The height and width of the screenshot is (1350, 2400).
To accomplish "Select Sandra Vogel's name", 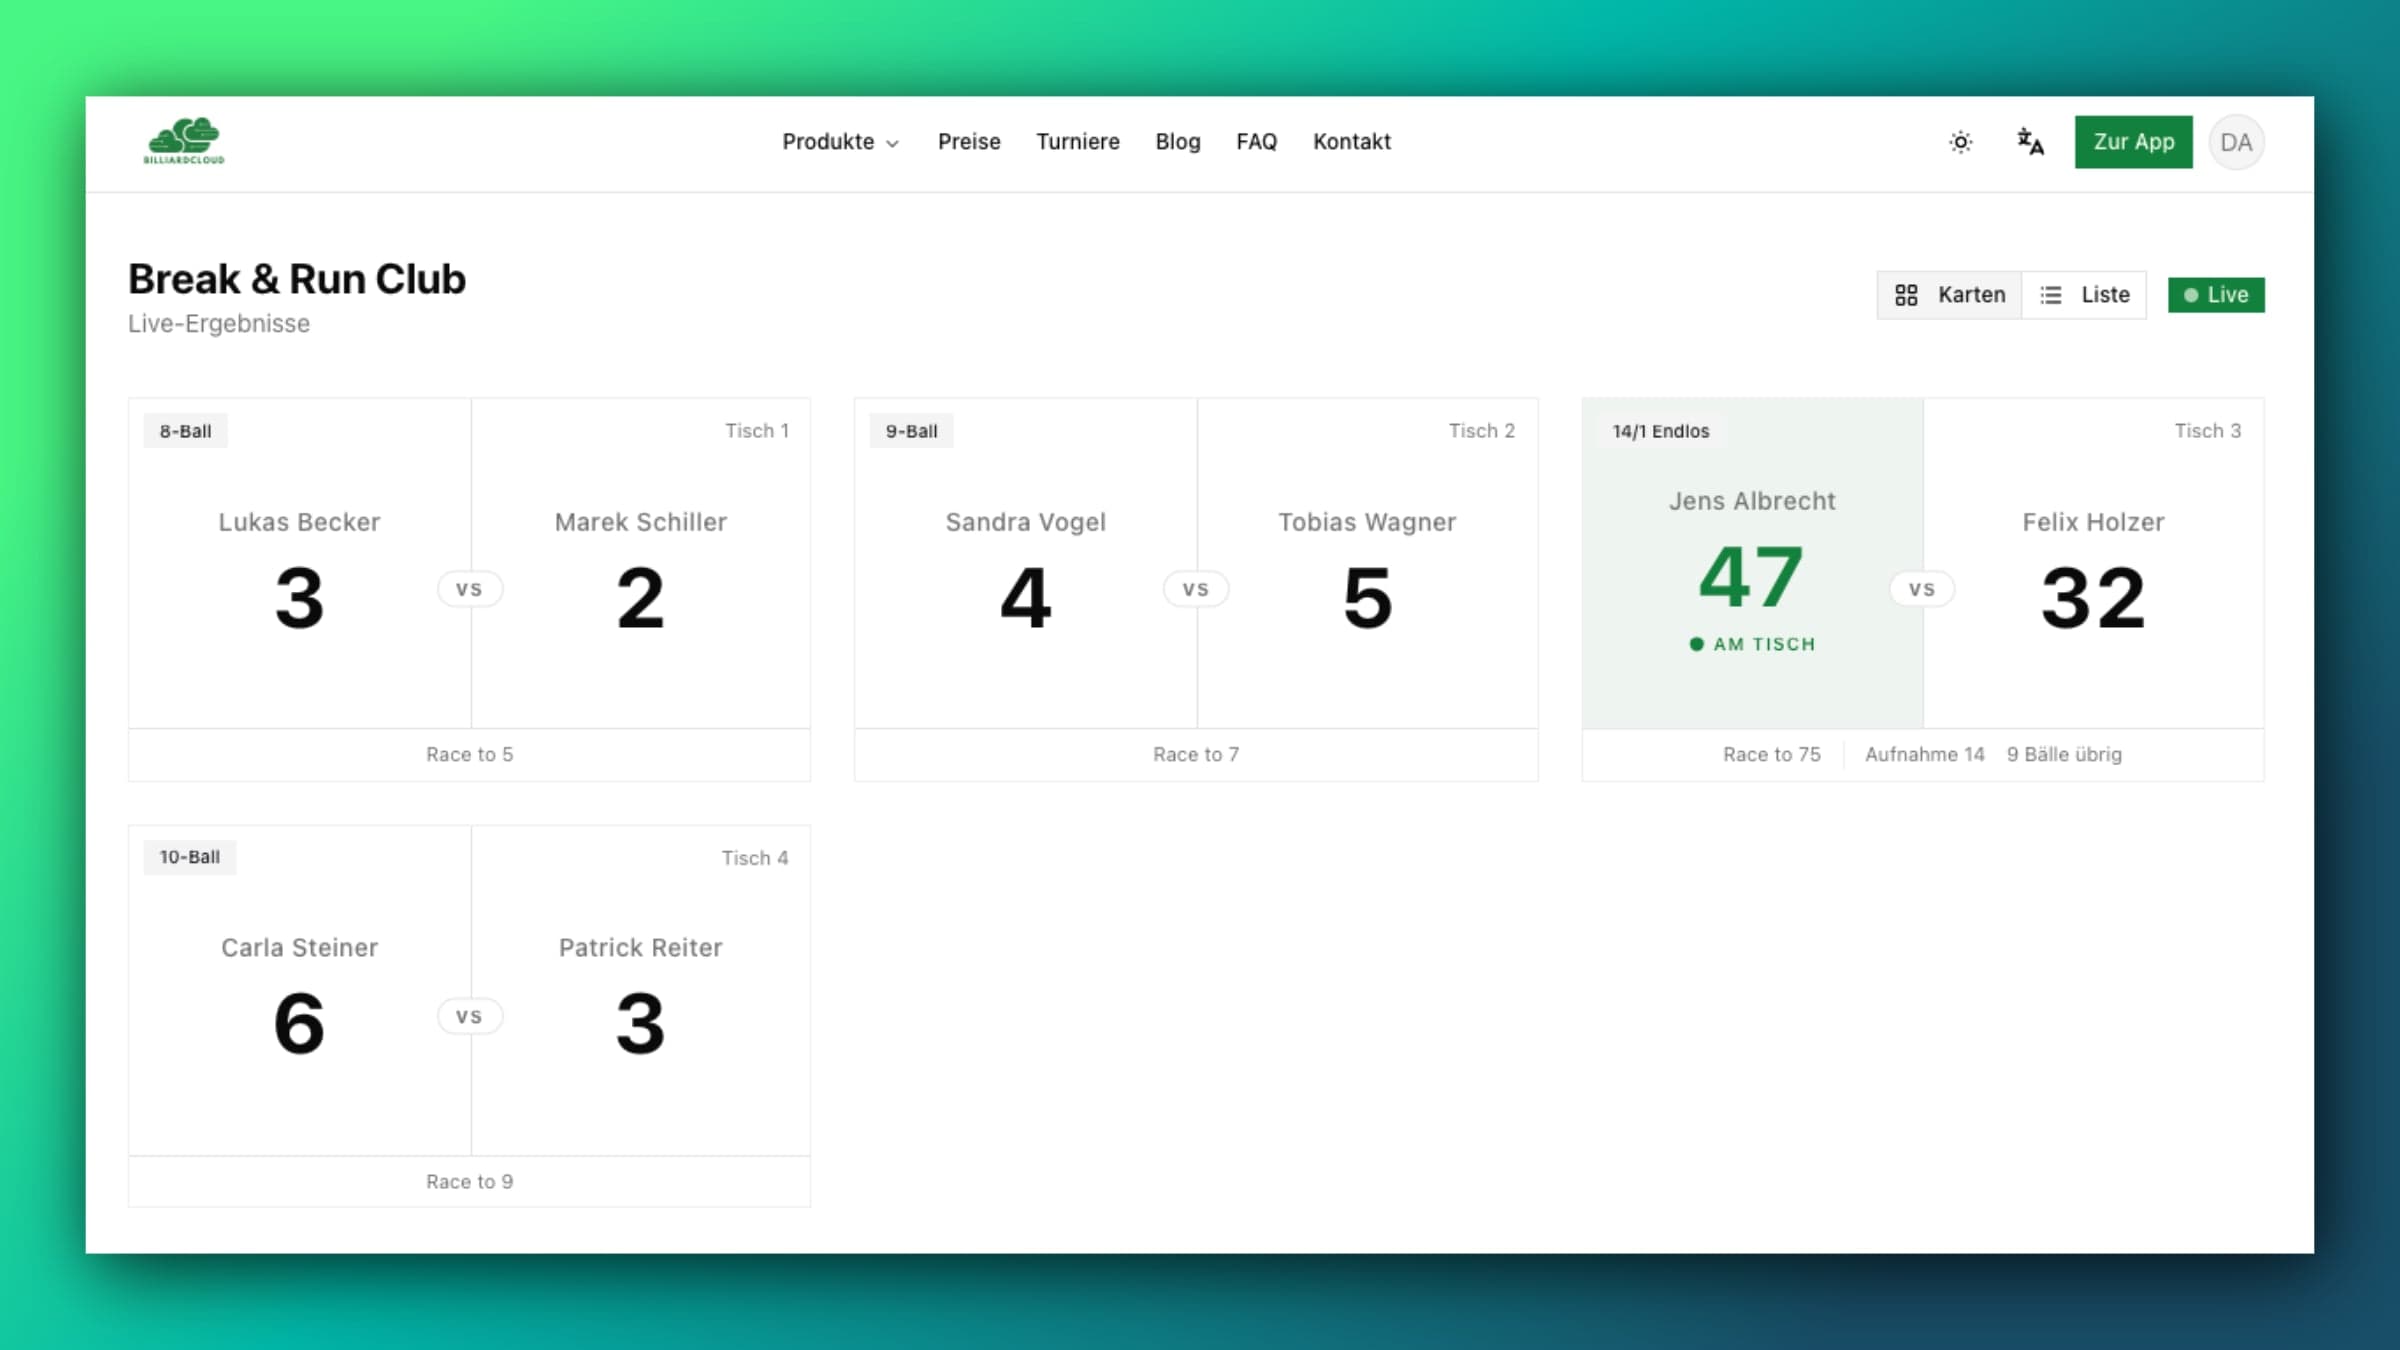I will point(1025,522).
